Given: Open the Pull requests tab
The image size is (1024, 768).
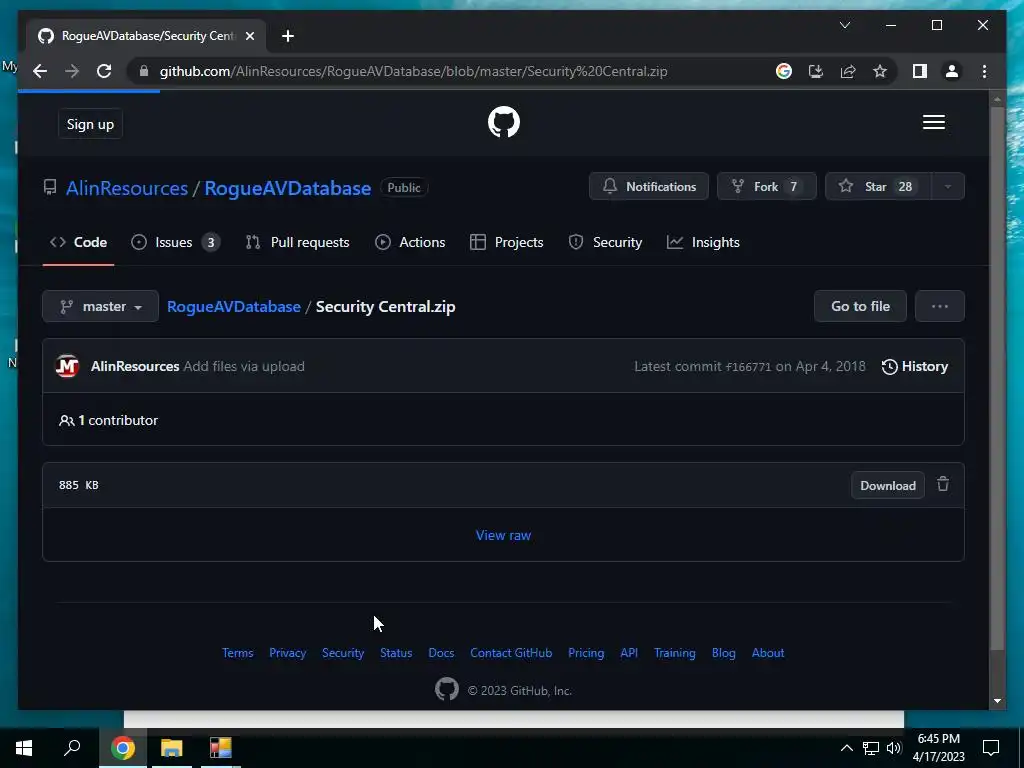Looking at the screenshot, I should point(297,242).
